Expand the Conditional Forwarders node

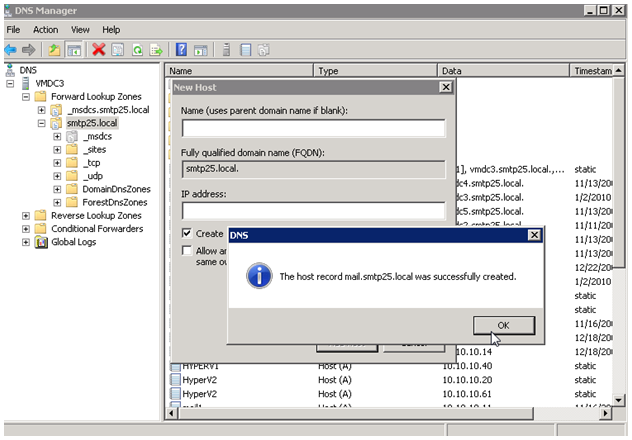click(26, 229)
